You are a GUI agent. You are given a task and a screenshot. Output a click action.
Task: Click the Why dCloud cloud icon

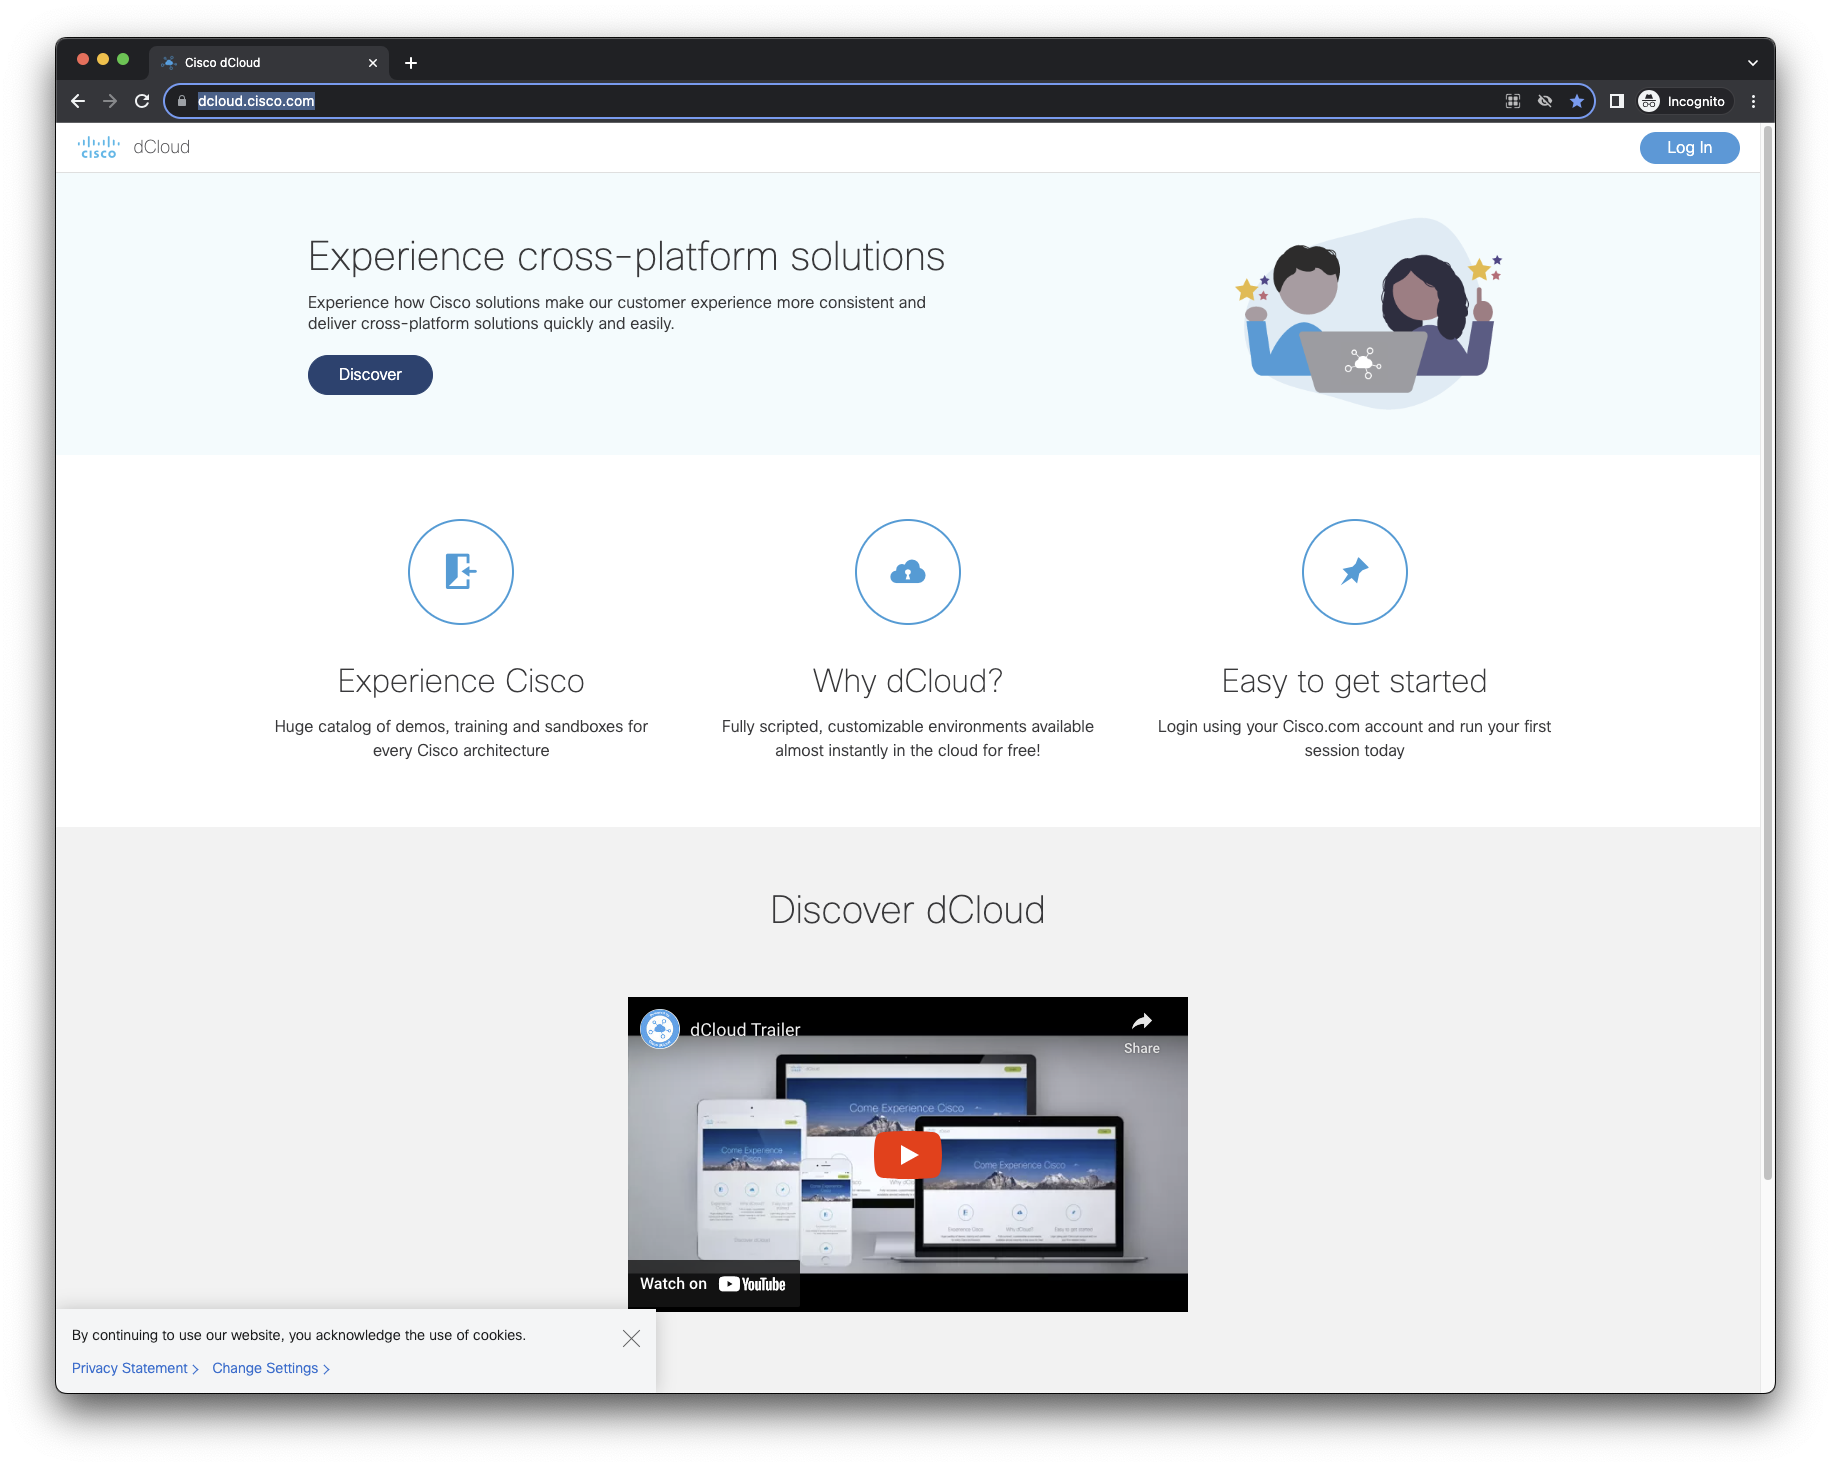click(x=908, y=572)
